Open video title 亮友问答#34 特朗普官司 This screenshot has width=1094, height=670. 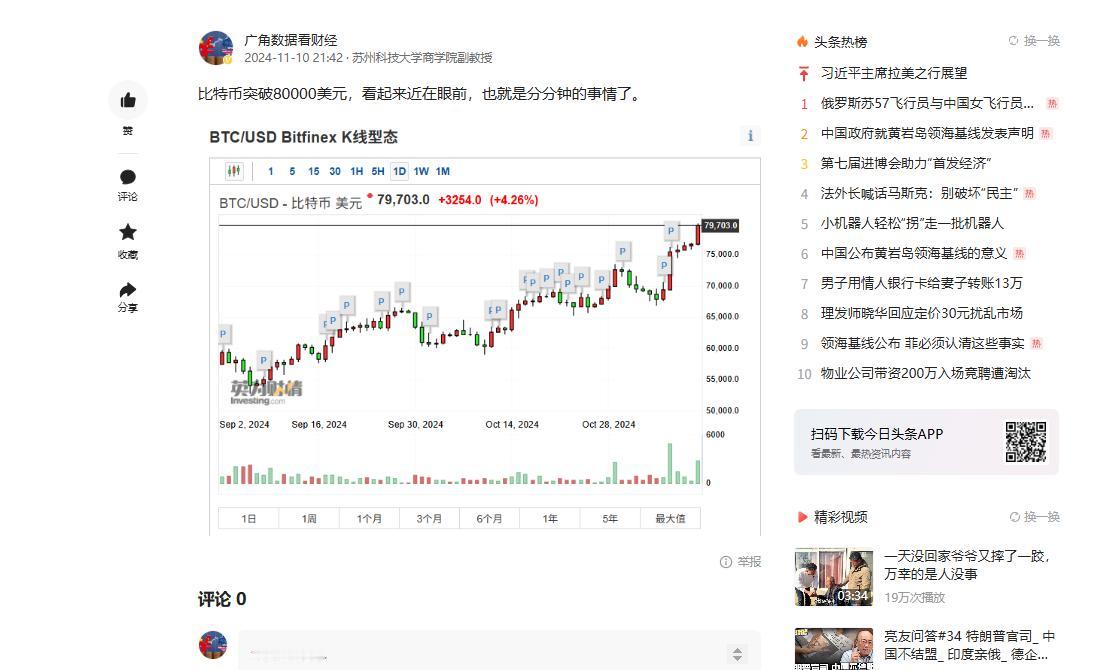point(970,645)
